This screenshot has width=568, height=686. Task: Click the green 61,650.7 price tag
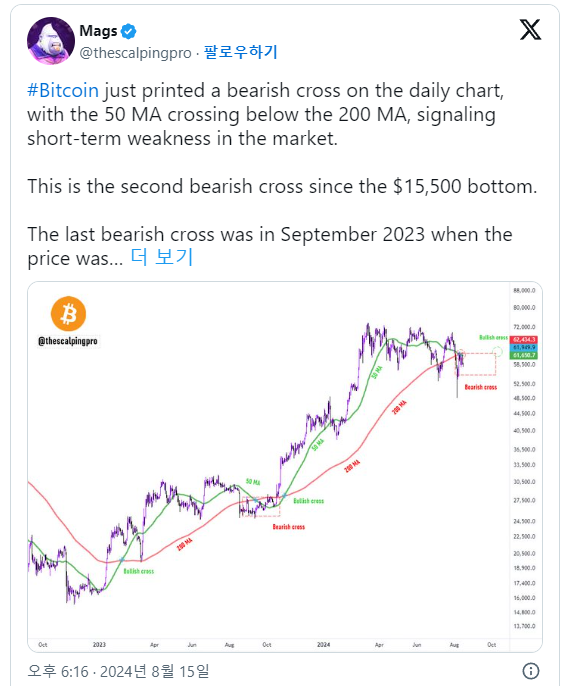524,355
